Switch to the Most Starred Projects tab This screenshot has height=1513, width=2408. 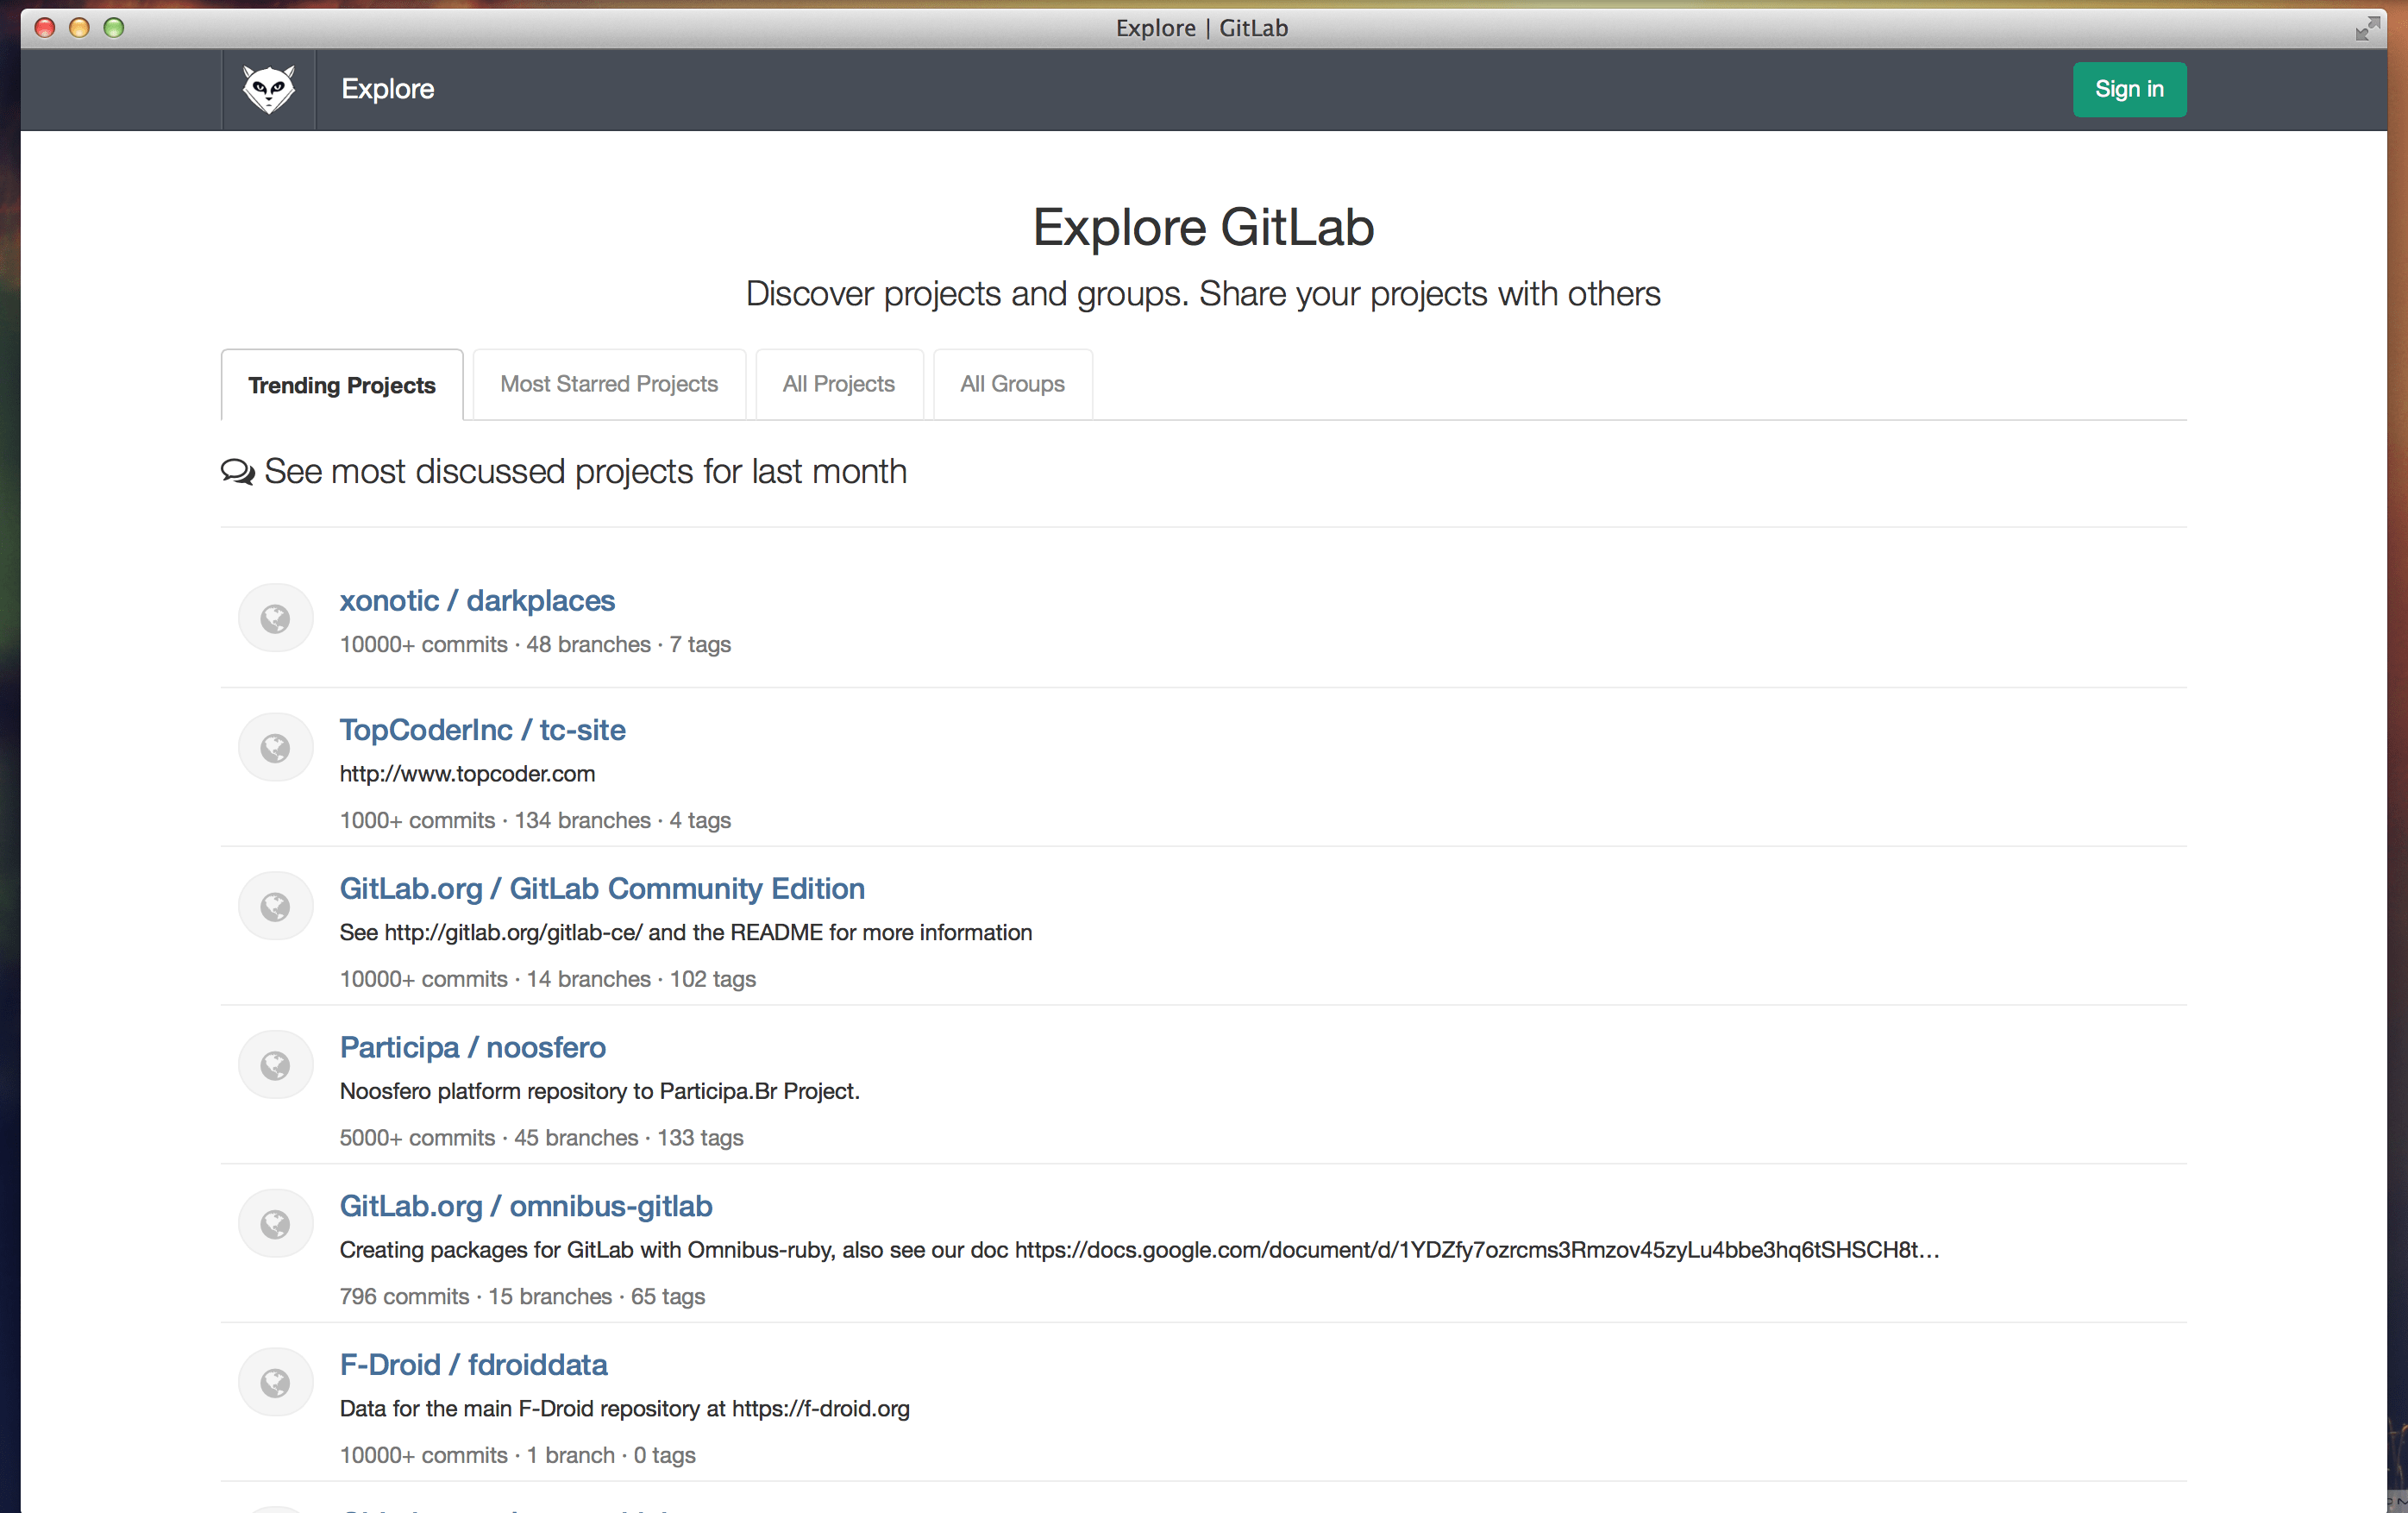click(x=609, y=384)
